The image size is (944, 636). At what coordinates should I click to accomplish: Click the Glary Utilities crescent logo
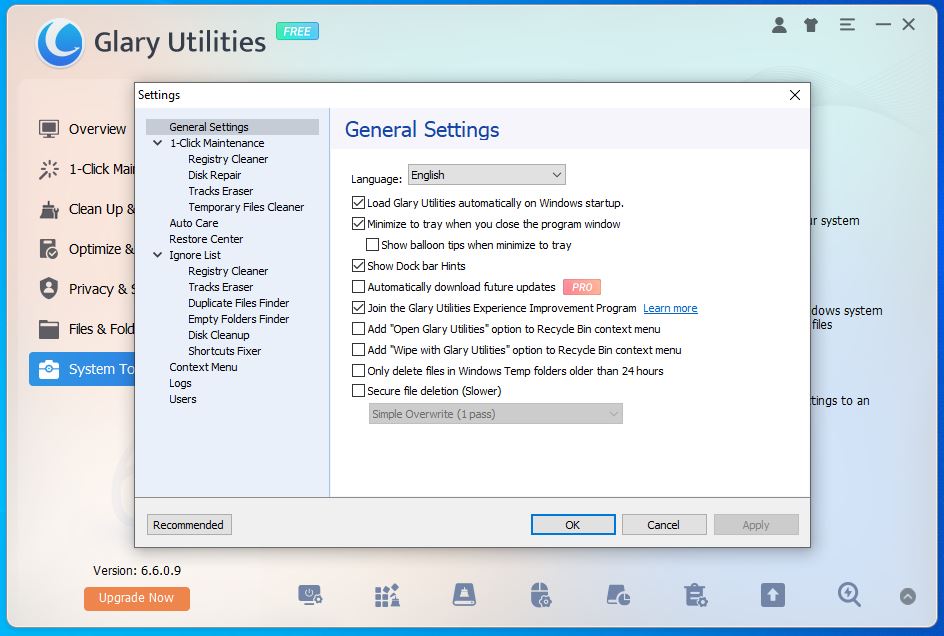60,43
